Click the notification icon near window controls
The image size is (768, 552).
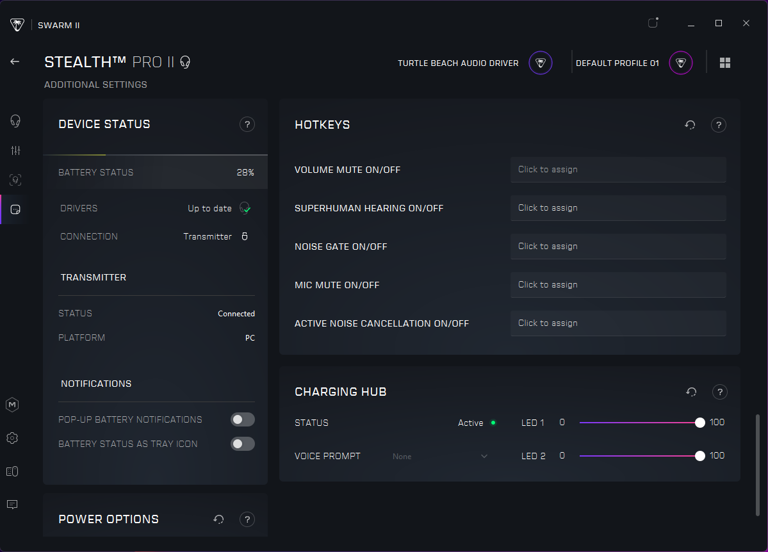click(653, 23)
